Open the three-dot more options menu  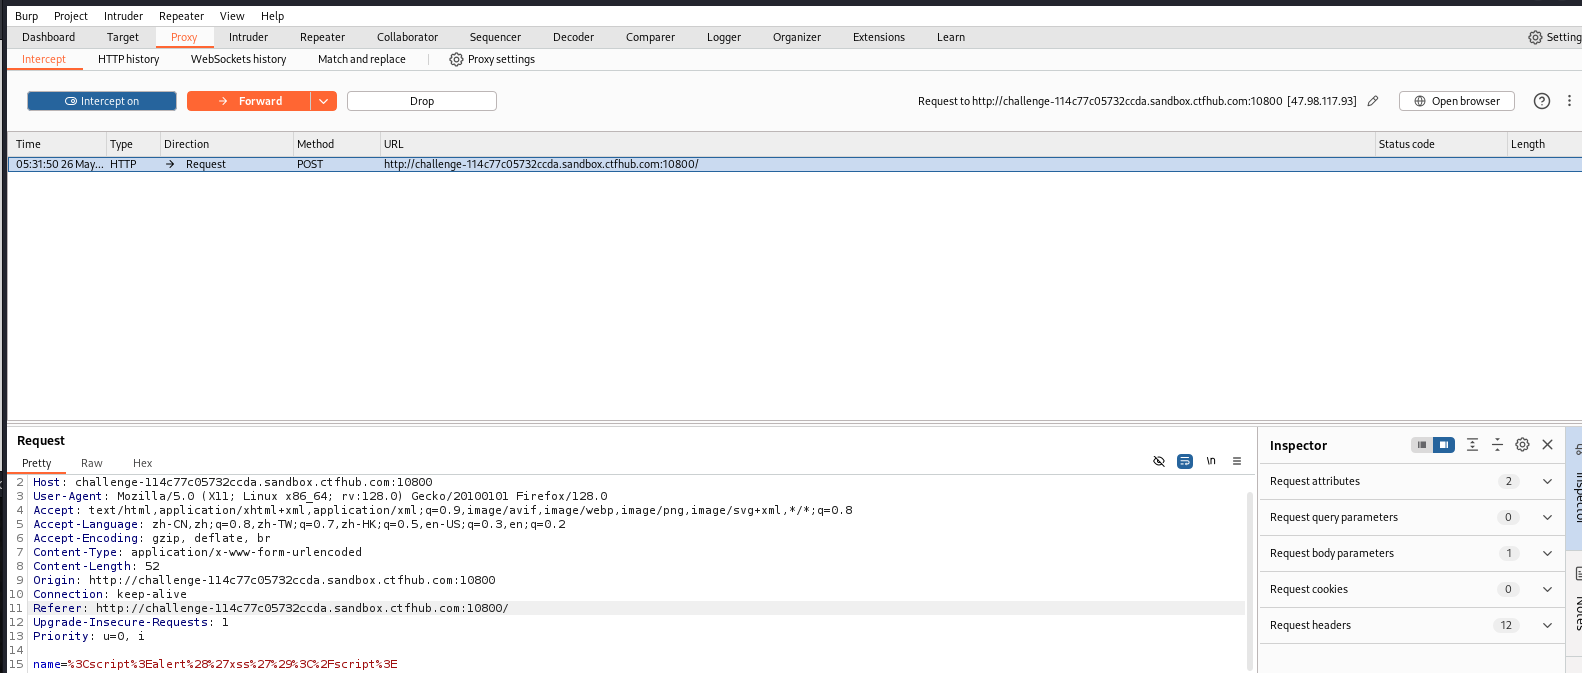[x=1569, y=101]
